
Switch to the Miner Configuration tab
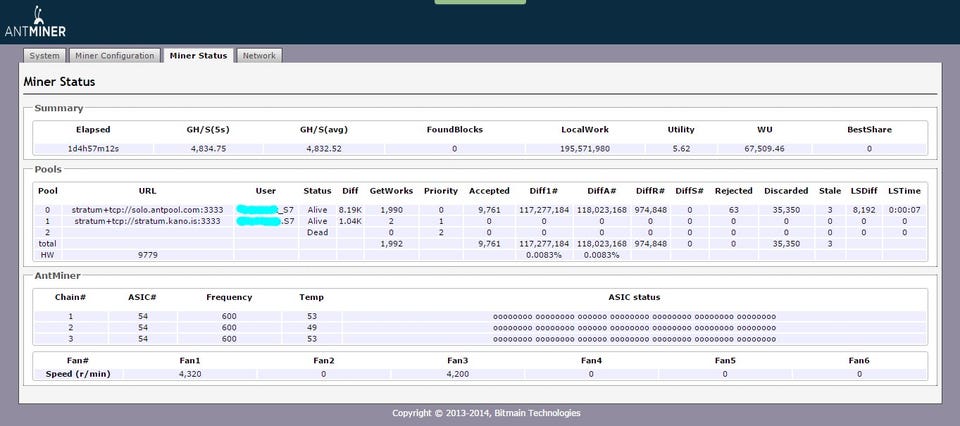[x=114, y=56]
